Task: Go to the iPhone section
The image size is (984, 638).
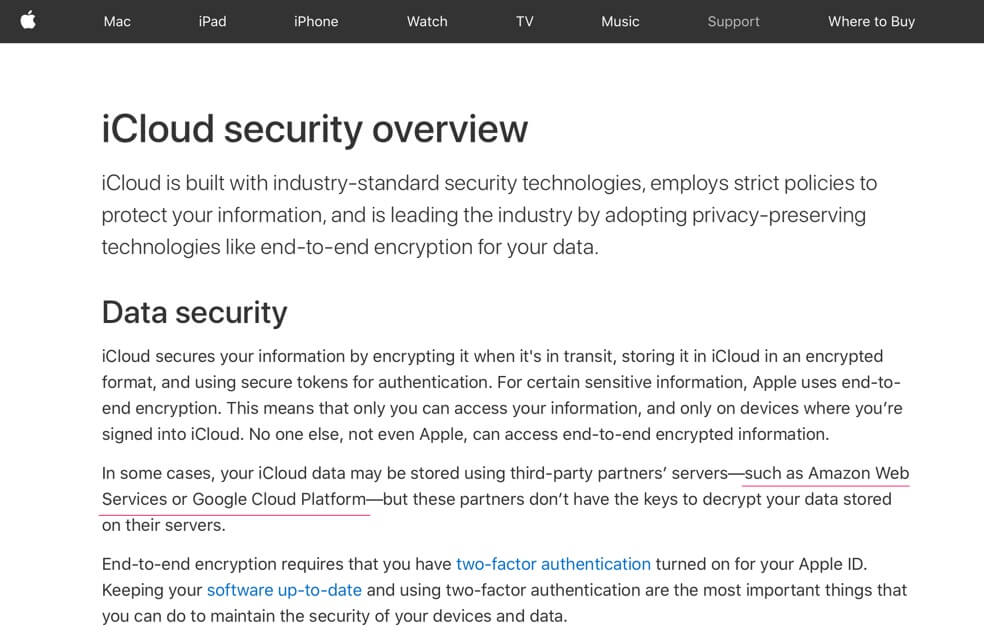Action: coord(316,21)
